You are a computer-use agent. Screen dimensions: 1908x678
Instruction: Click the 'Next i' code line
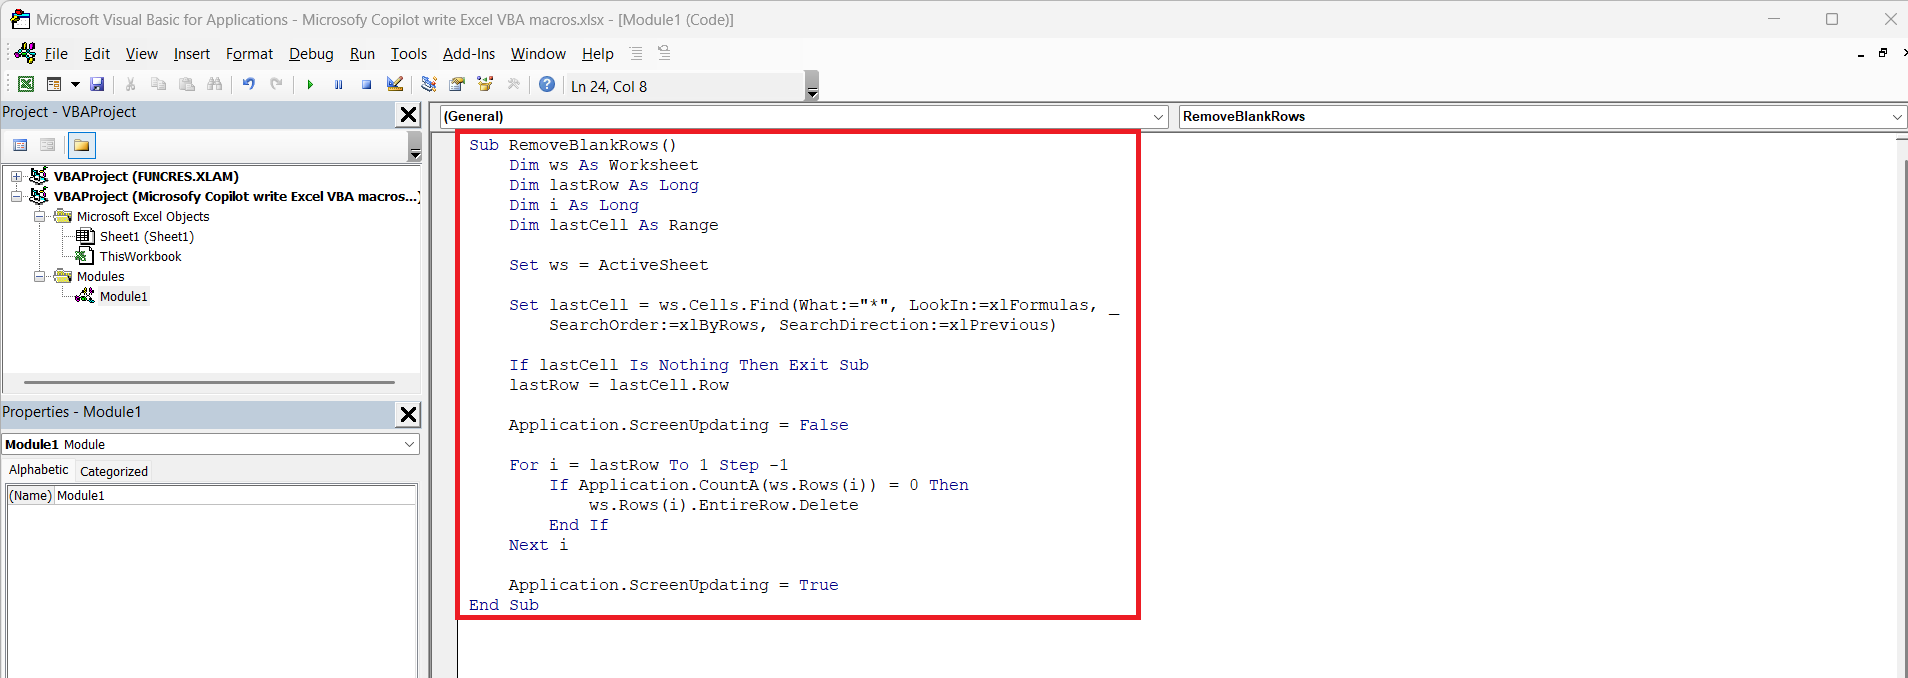[538, 545]
